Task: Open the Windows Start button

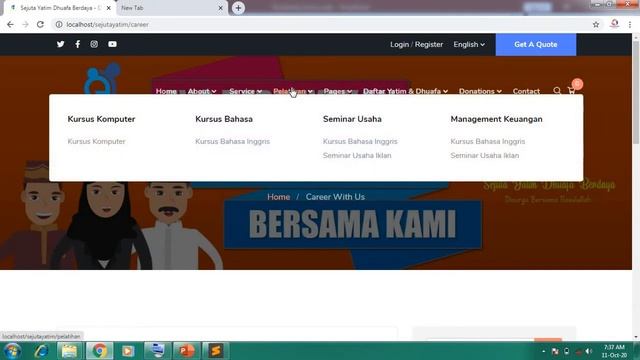Action: [12, 351]
